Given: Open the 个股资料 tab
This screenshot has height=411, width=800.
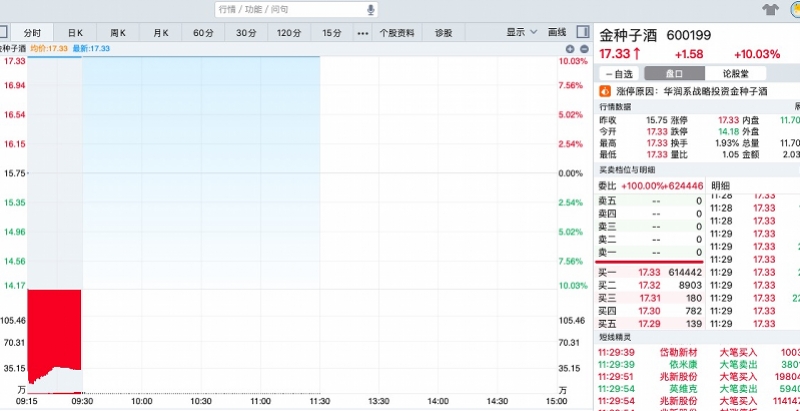Looking at the screenshot, I should (397, 33).
